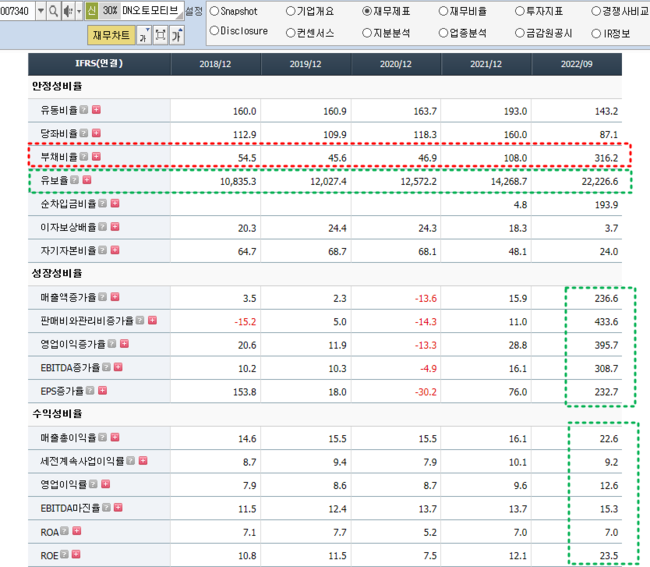Select the 지분분석 radio option
Image resolution: width=650 pixels, height=567 pixels.
[x=367, y=33]
